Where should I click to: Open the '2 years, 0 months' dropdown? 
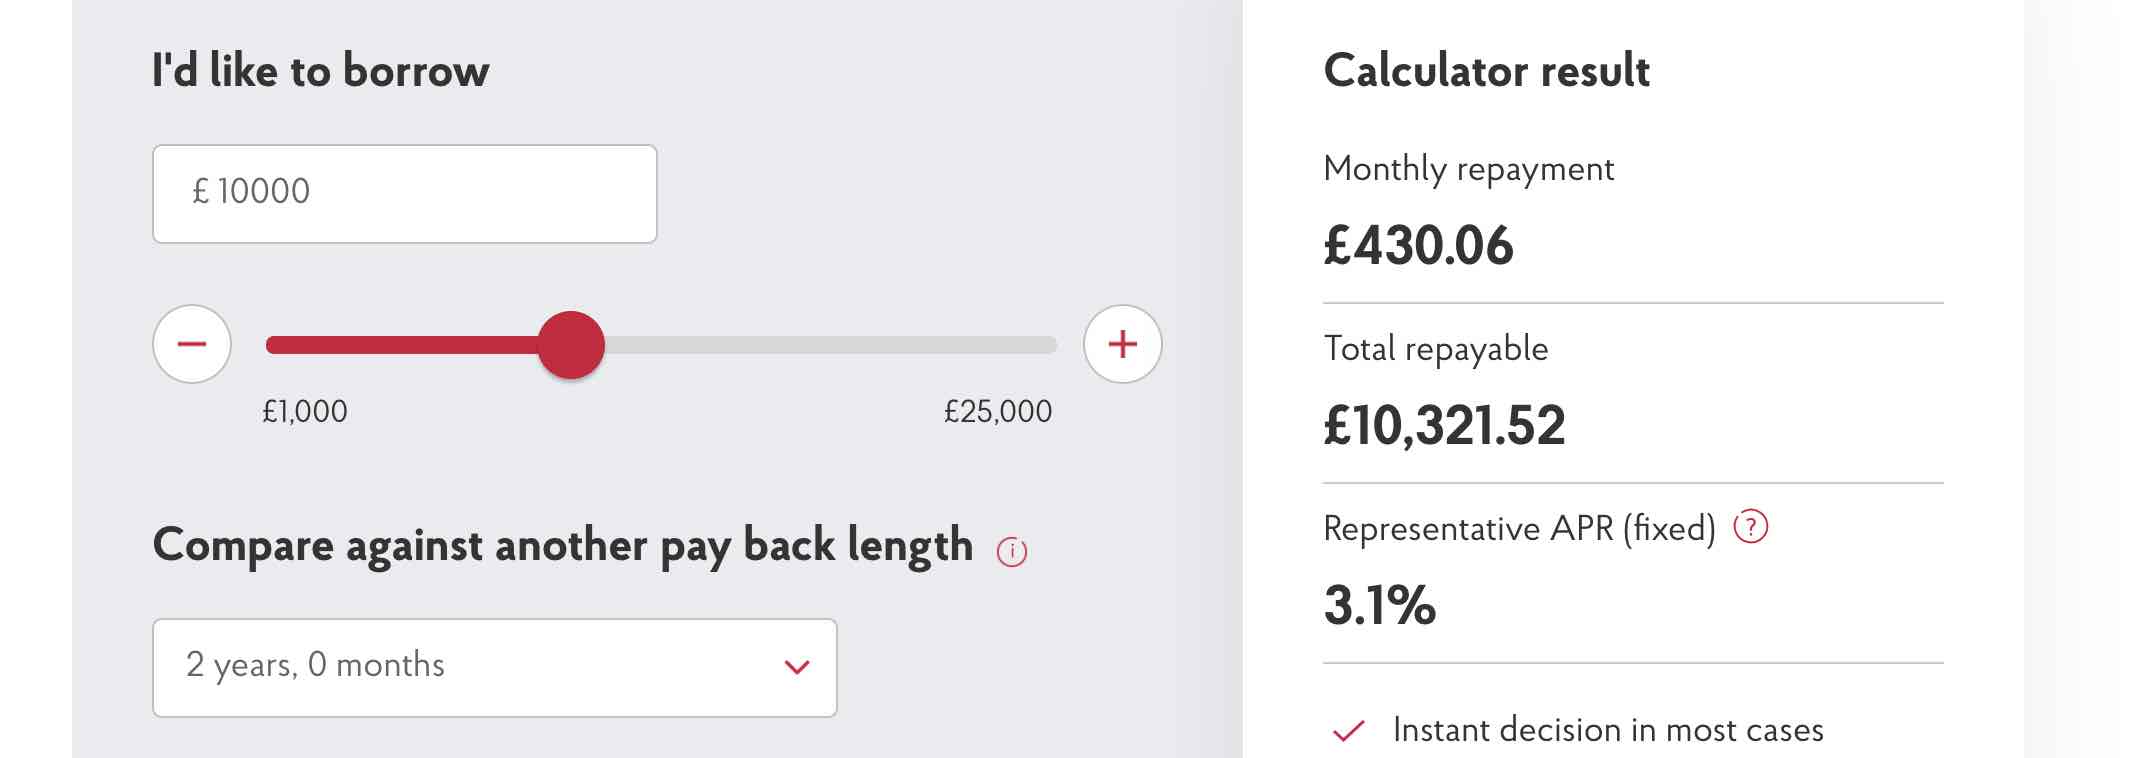pyautogui.click(x=495, y=668)
